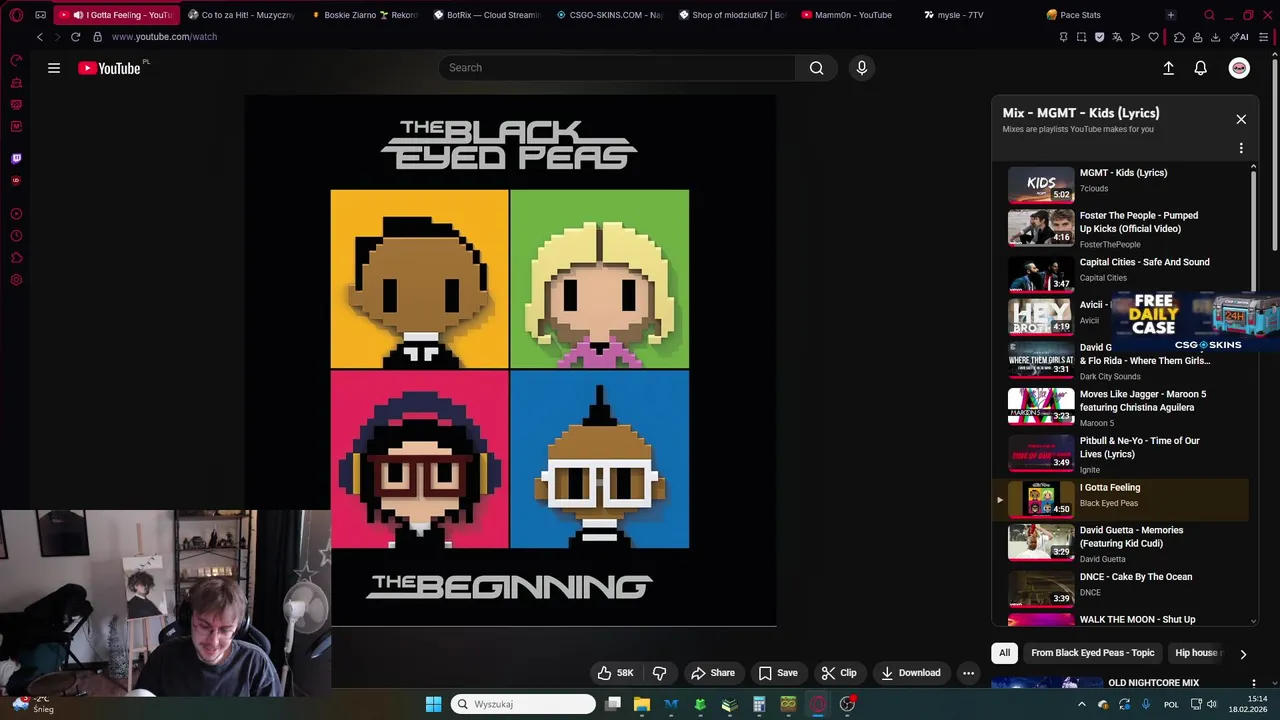Open sidebar Settings gear icon
The width and height of the screenshot is (1280, 720).
[x=16, y=280]
